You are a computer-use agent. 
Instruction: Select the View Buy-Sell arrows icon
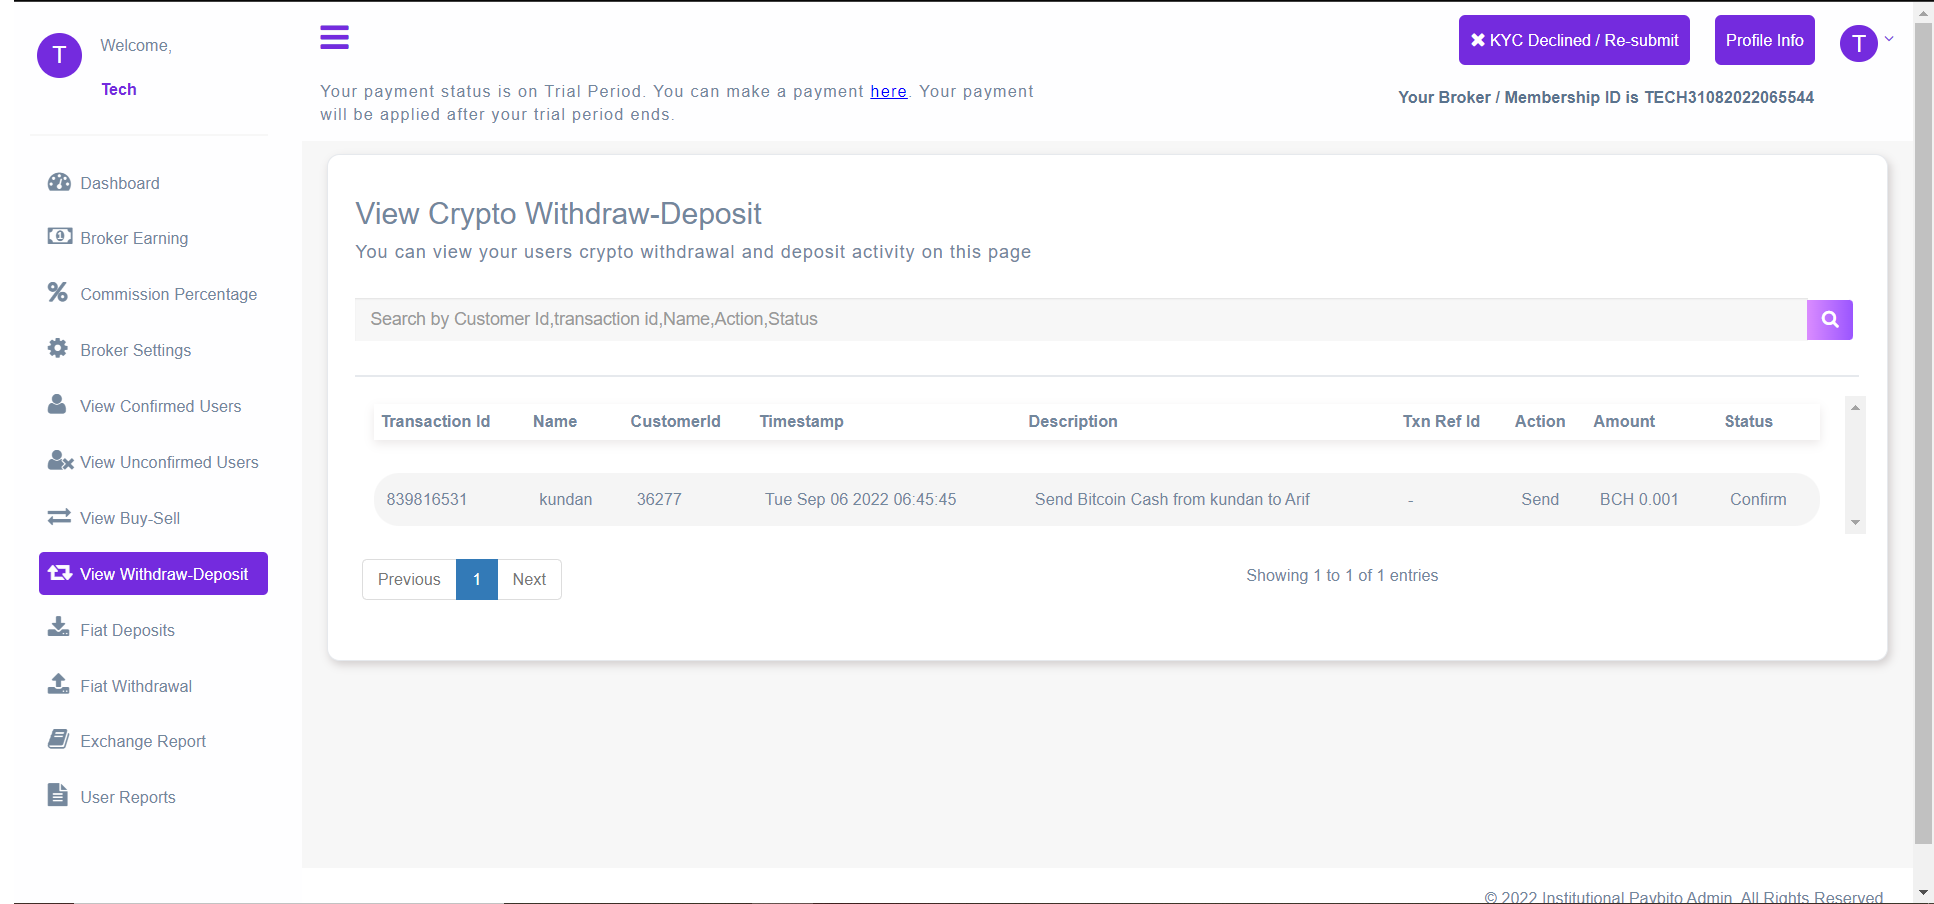pyautogui.click(x=59, y=516)
